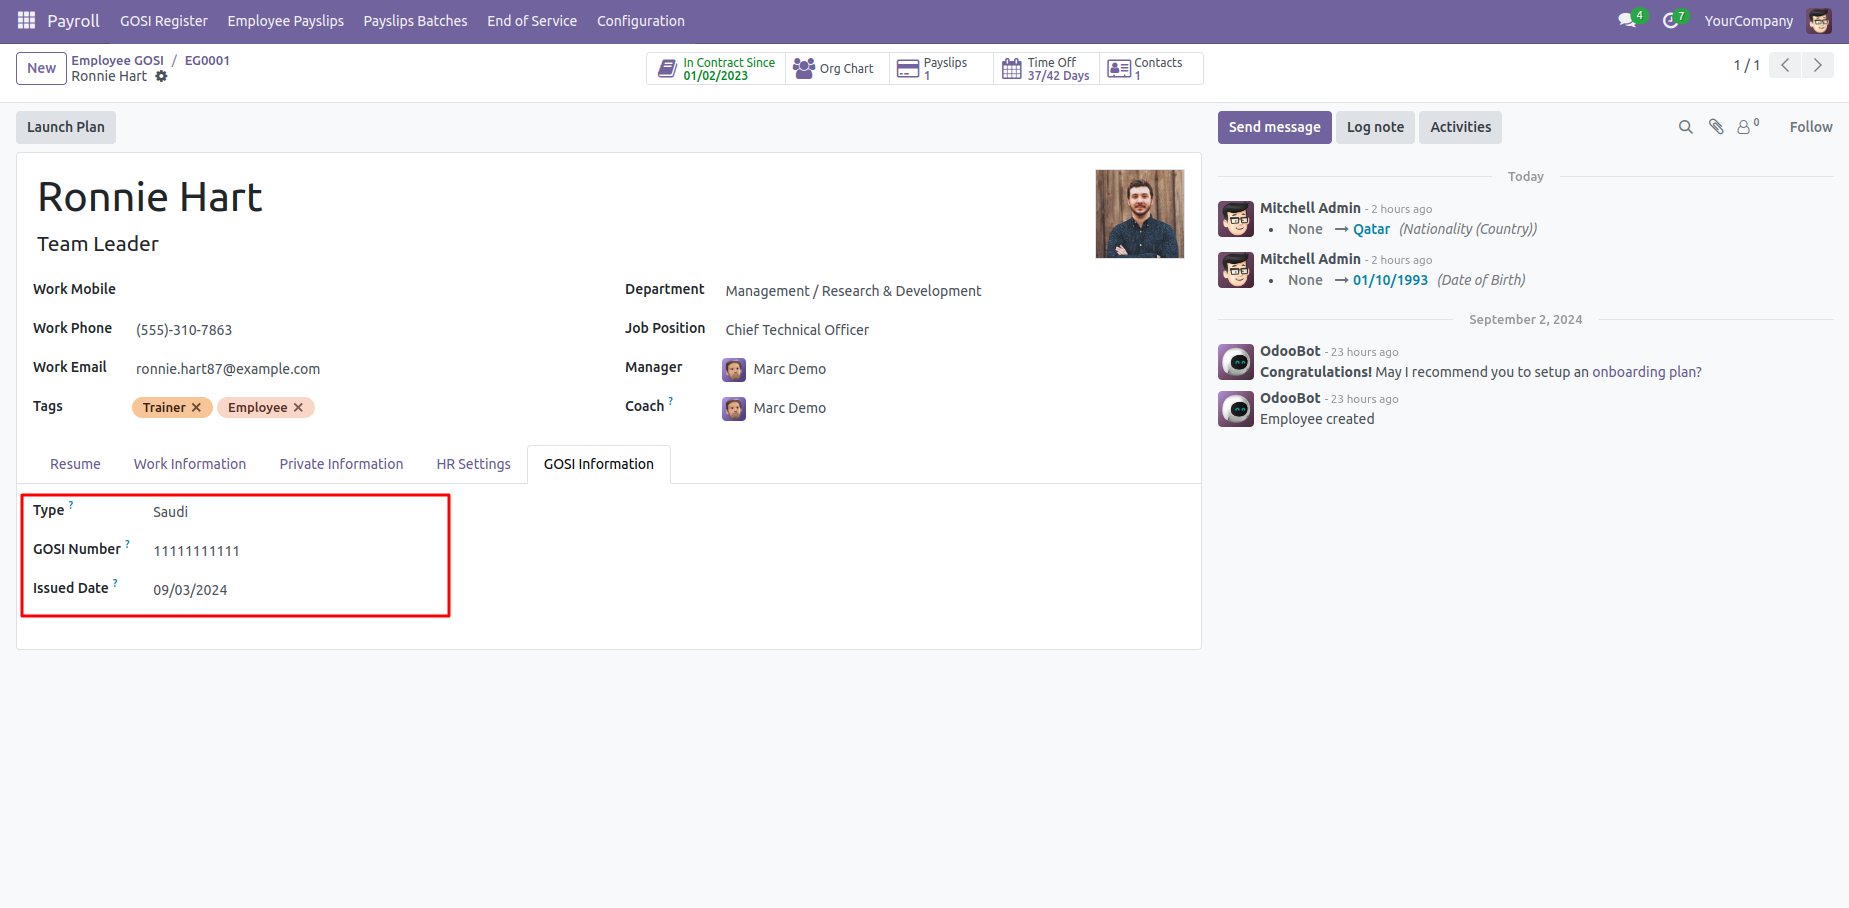The height and width of the screenshot is (908, 1849).
Task: Click the GOSI Number field
Action: [x=196, y=551]
